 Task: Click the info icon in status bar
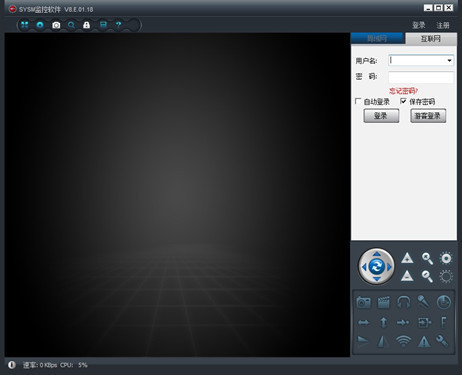12,365
